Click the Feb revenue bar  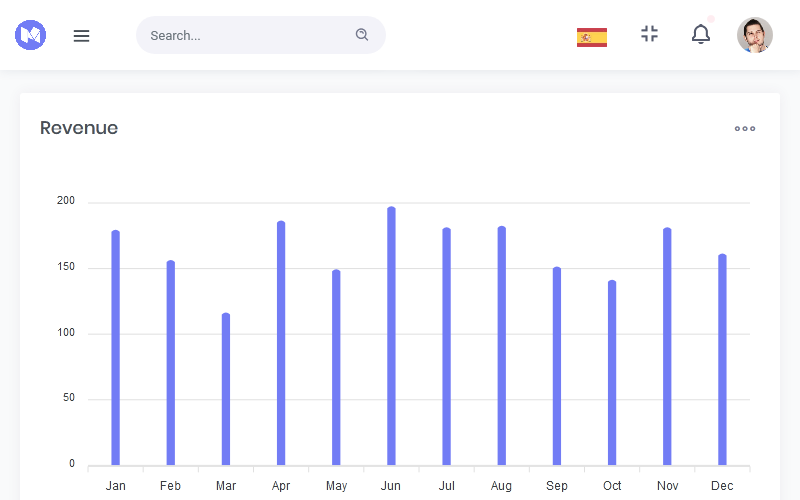pyautogui.click(x=171, y=363)
